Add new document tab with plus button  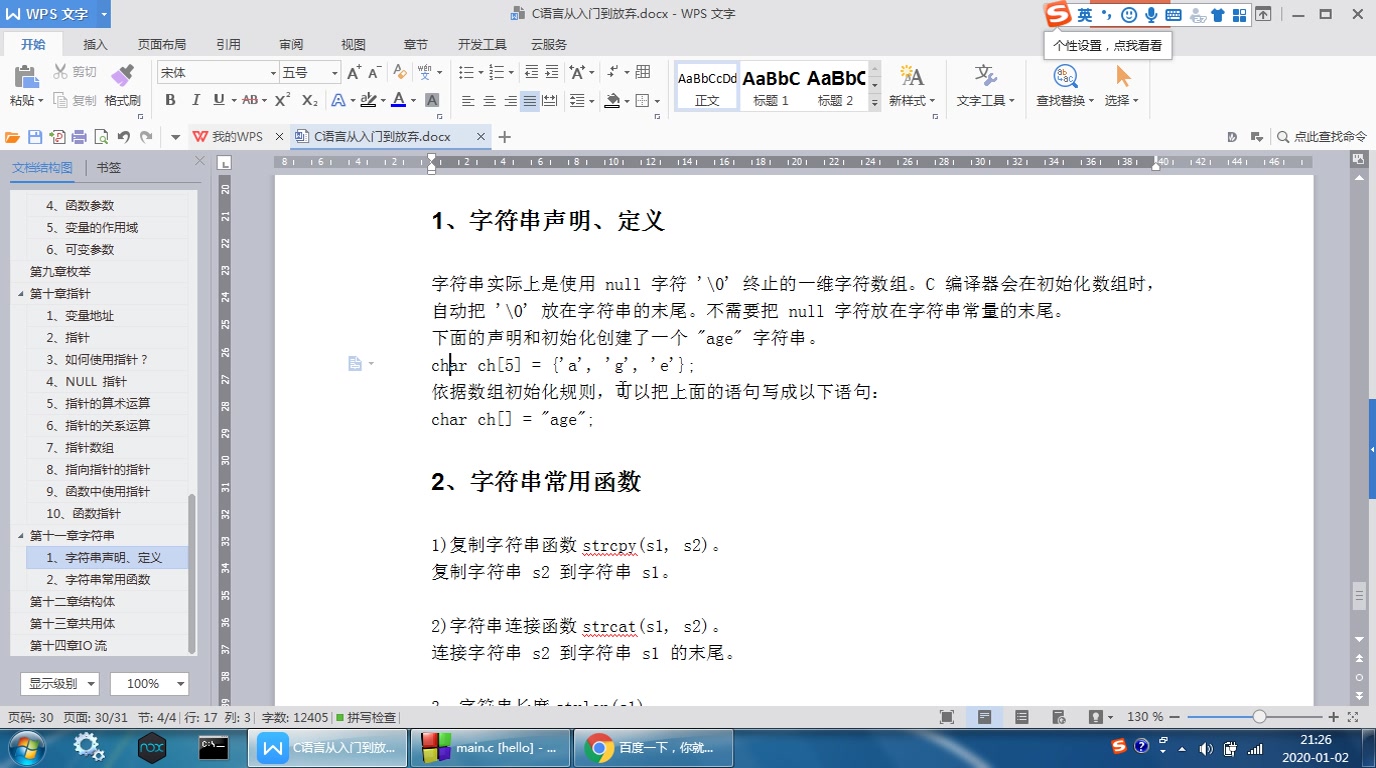pos(505,137)
